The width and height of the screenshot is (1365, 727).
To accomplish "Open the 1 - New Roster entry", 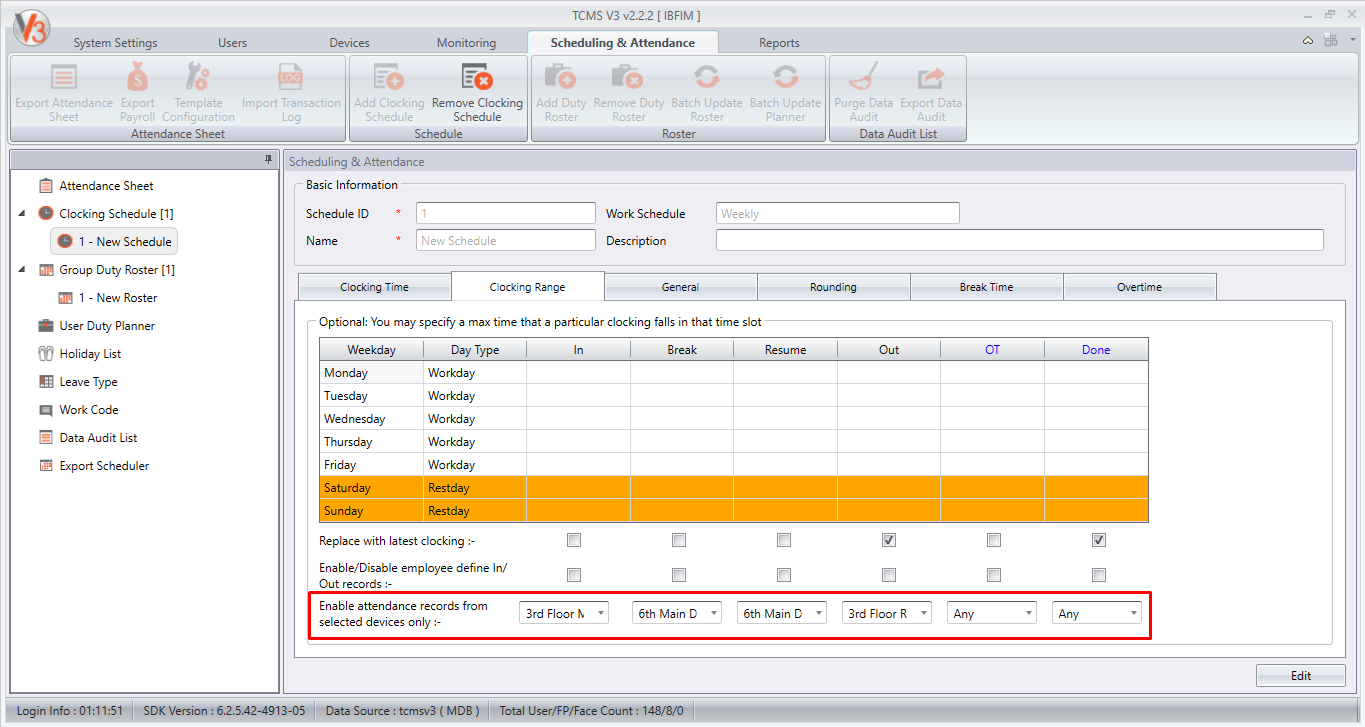I will point(118,298).
